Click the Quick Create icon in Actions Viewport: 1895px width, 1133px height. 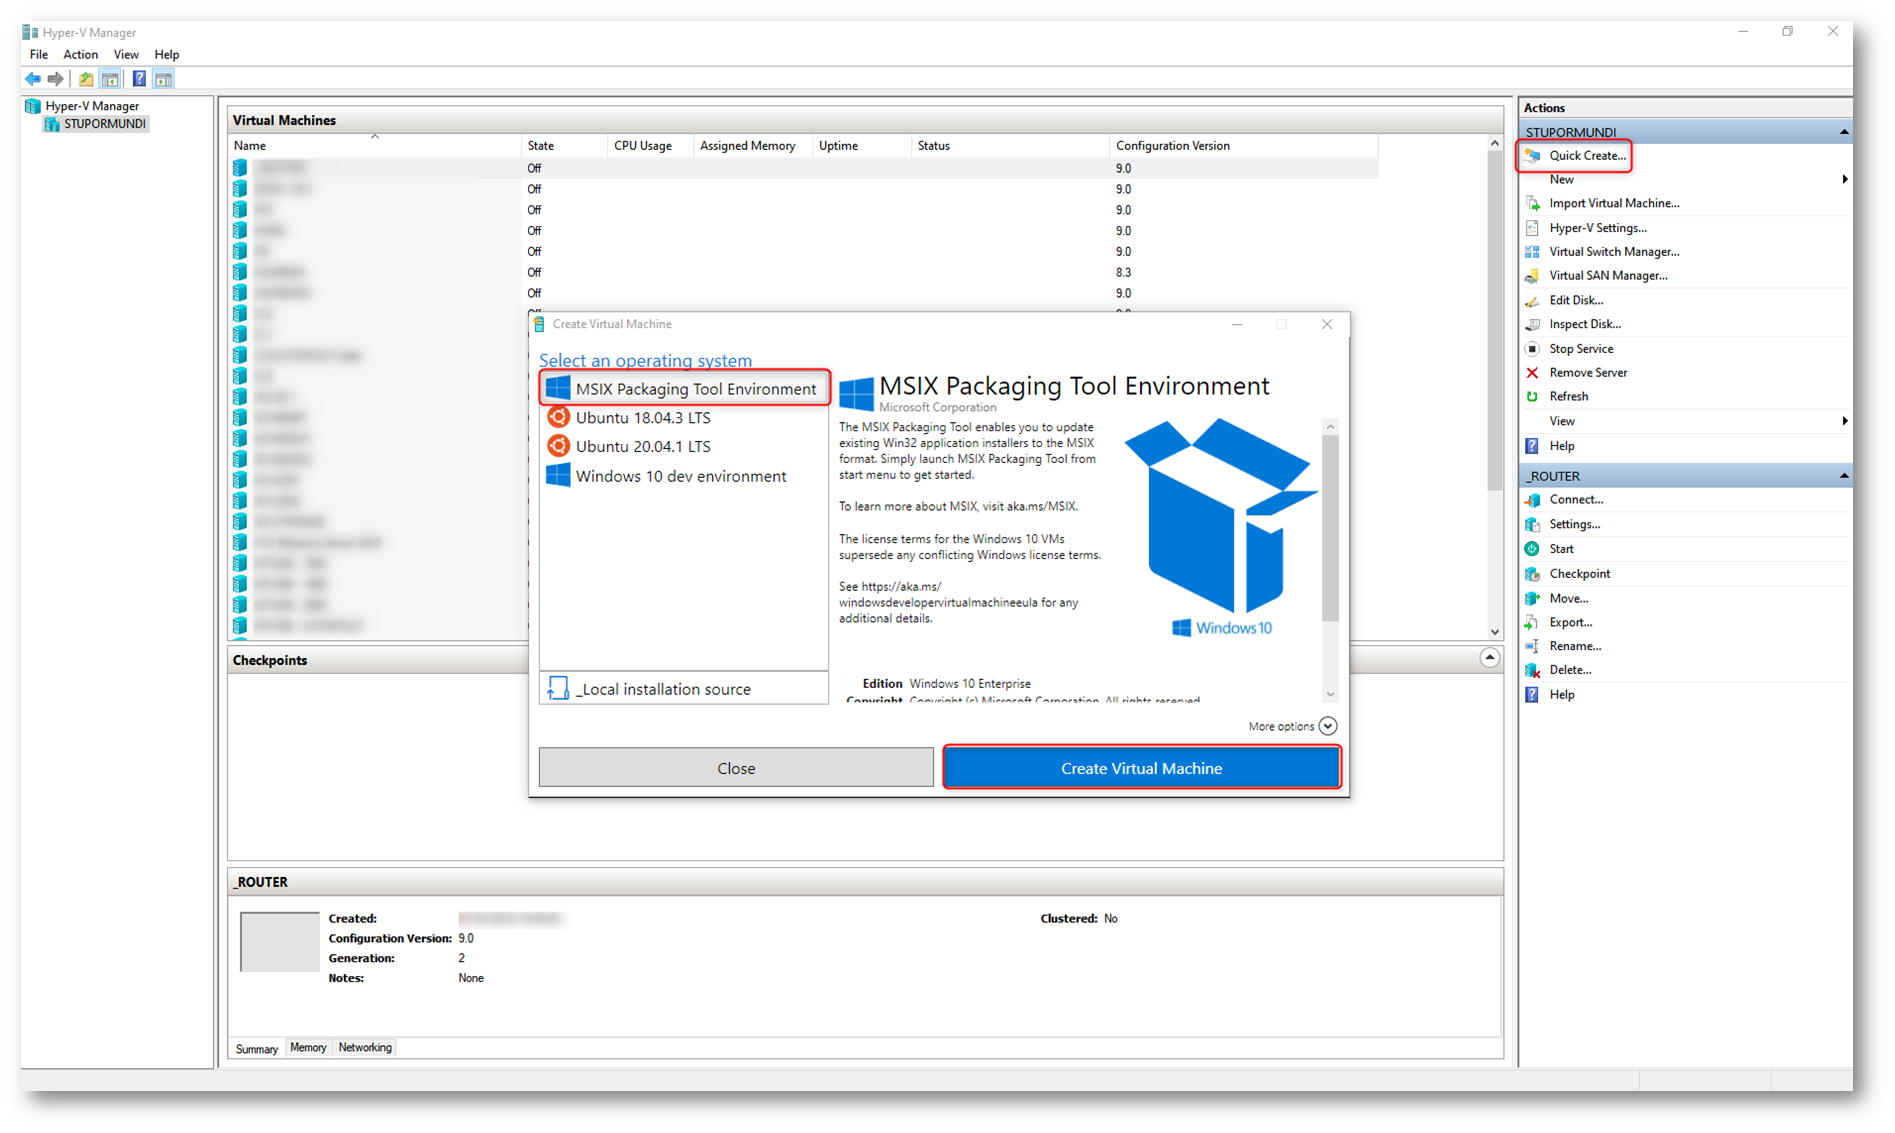[1532, 156]
